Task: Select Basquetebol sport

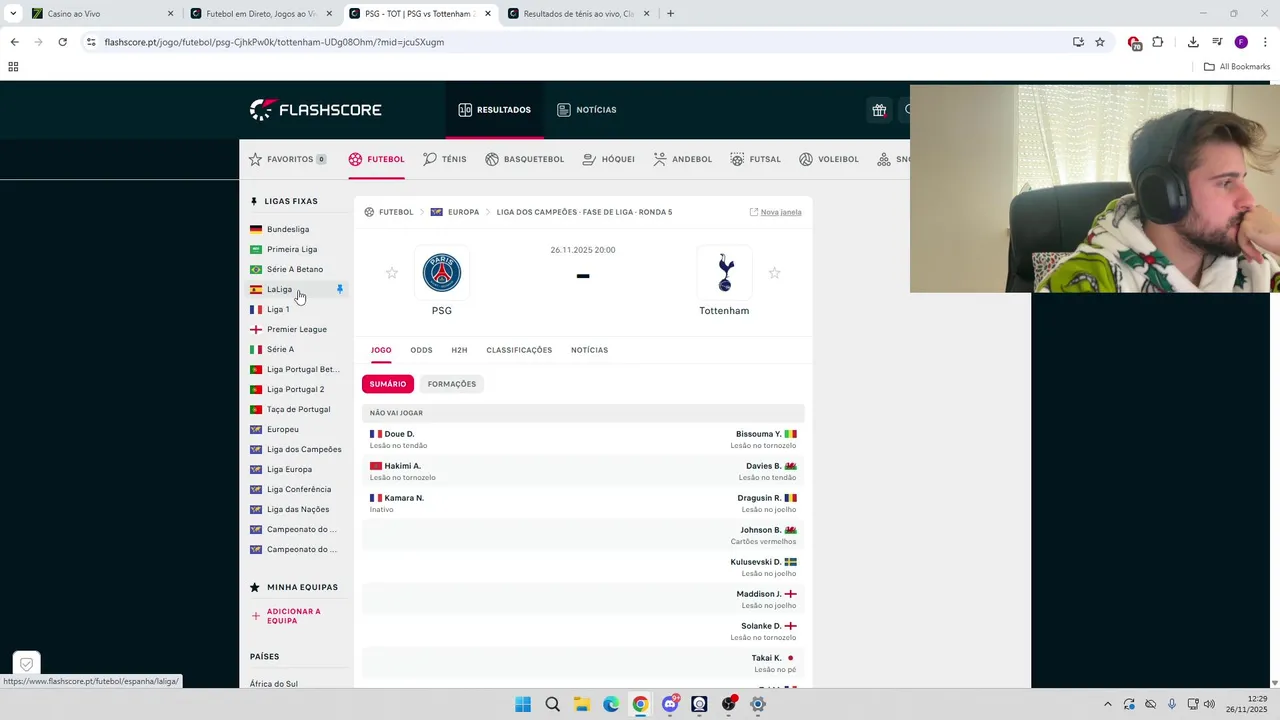Action: pos(525,159)
